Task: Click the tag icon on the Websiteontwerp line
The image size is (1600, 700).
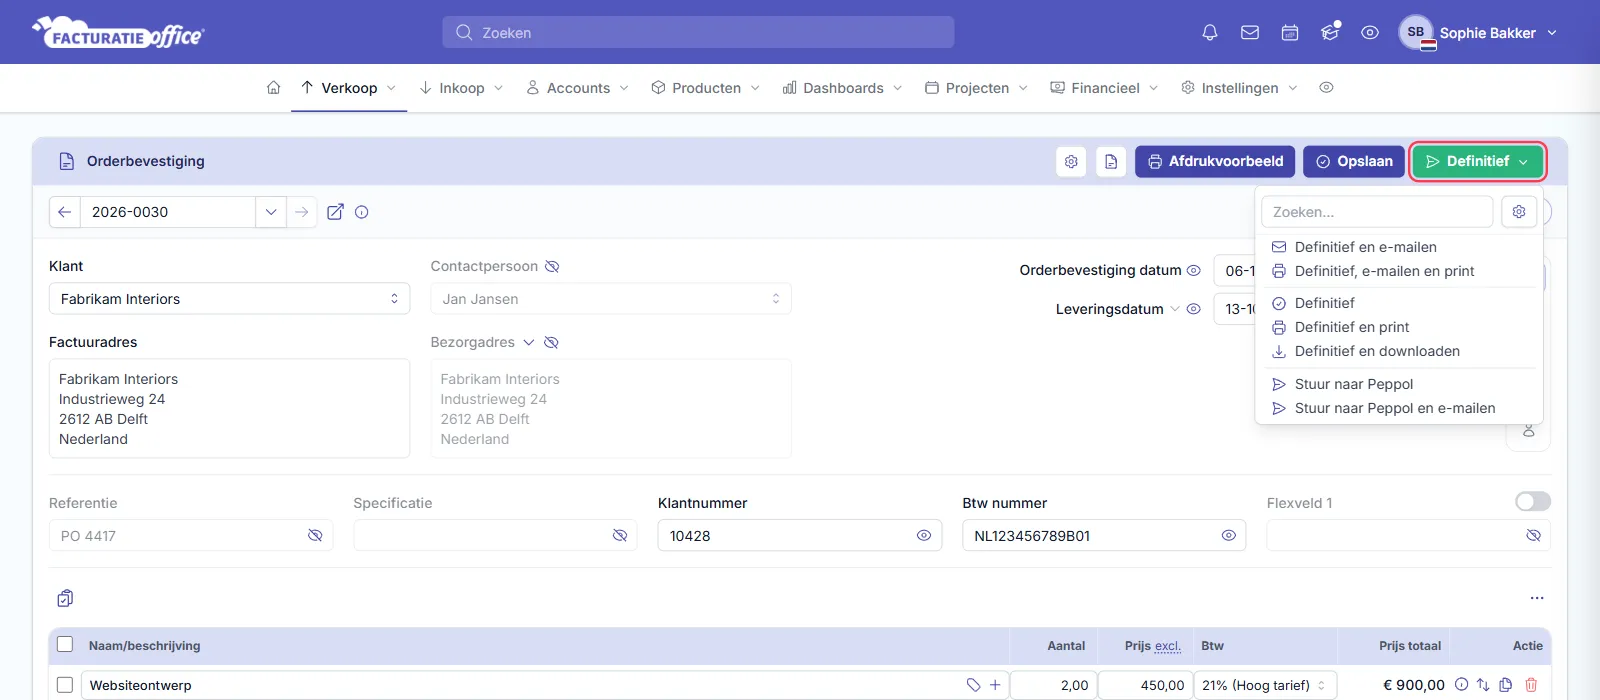Action: click(973, 685)
